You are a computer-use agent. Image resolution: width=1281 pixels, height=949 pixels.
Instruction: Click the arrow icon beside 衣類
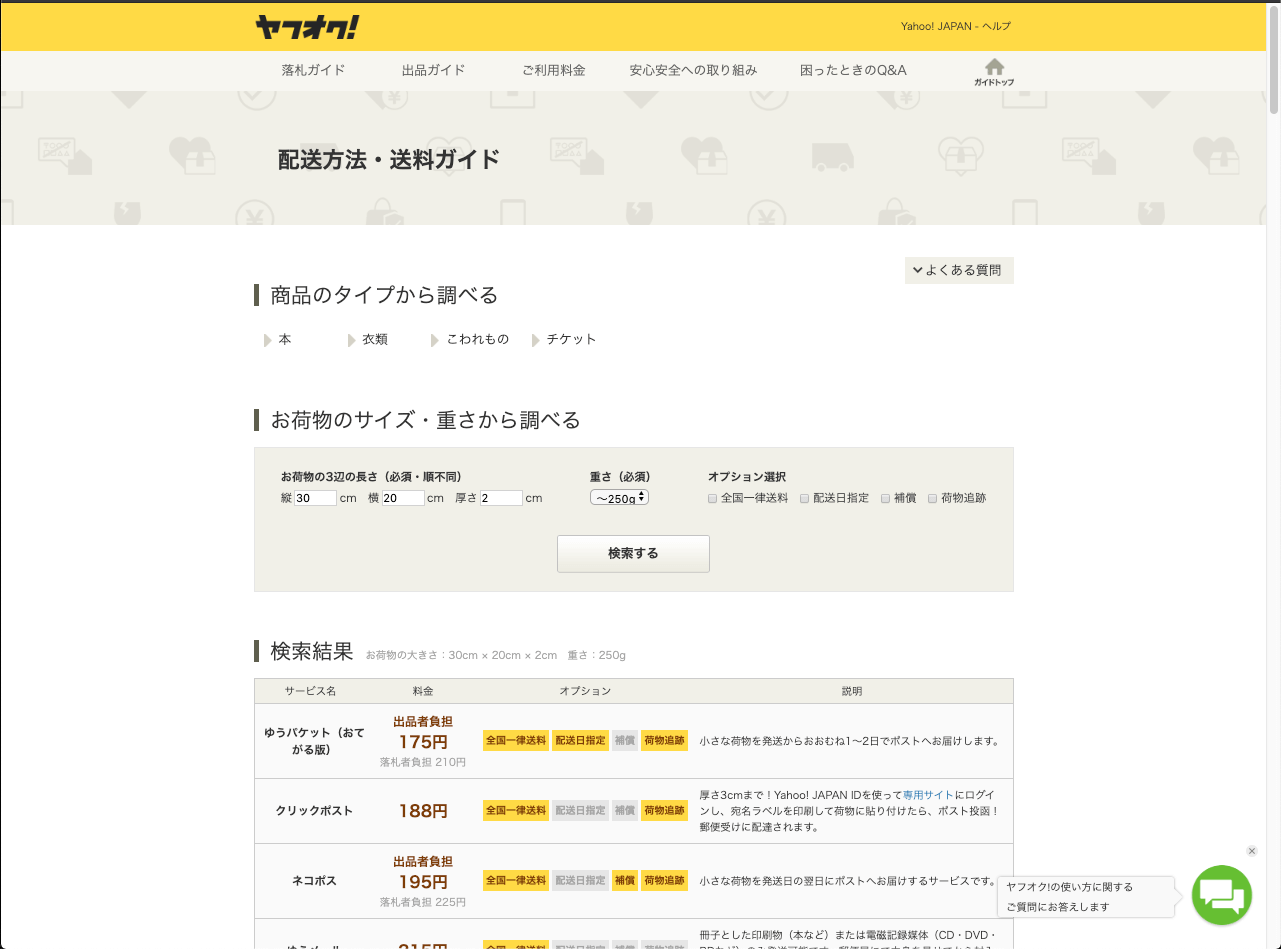[351, 340]
